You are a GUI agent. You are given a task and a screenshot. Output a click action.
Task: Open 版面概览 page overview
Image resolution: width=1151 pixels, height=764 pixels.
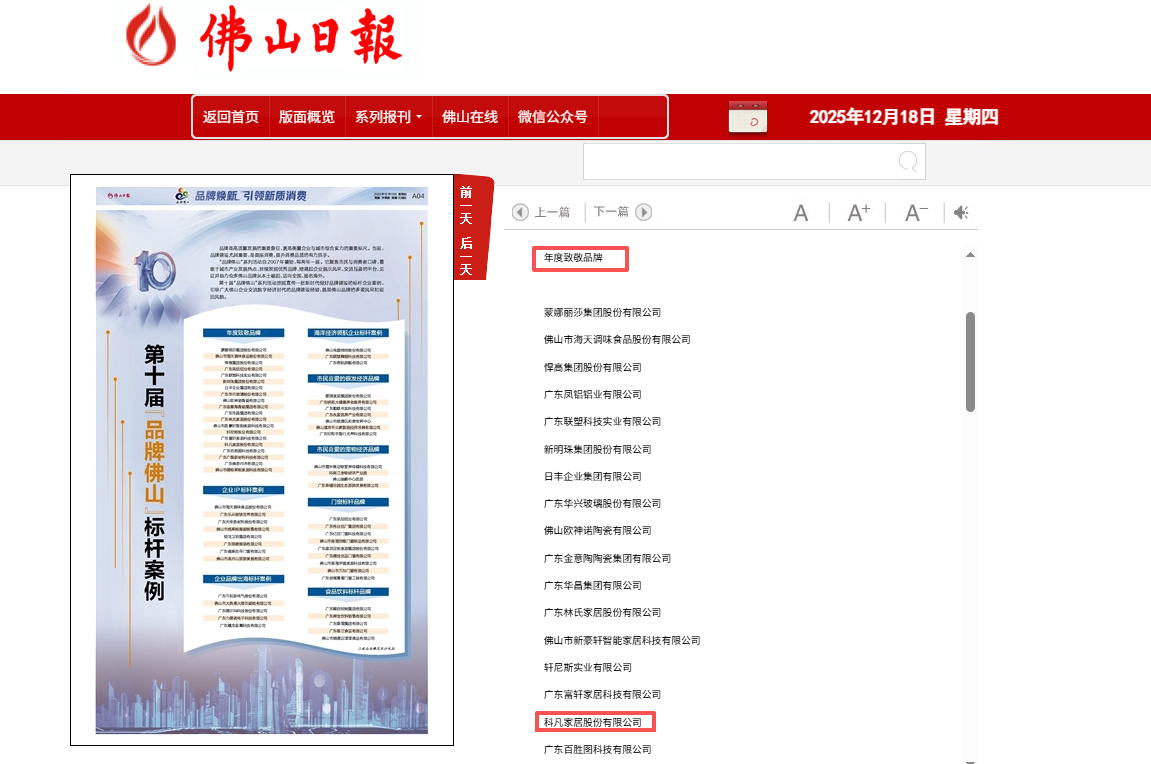[307, 117]
